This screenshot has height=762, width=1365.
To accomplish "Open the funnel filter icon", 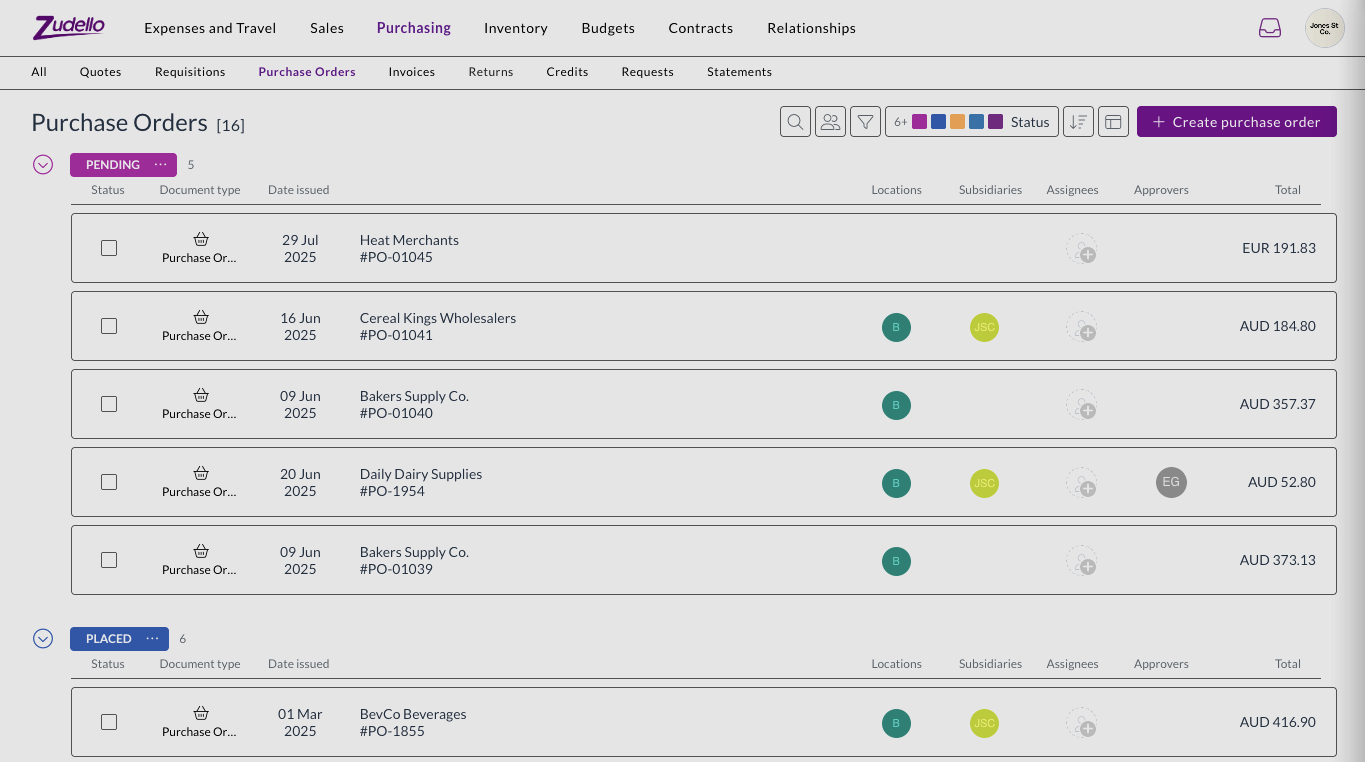I will coord(866,122).
